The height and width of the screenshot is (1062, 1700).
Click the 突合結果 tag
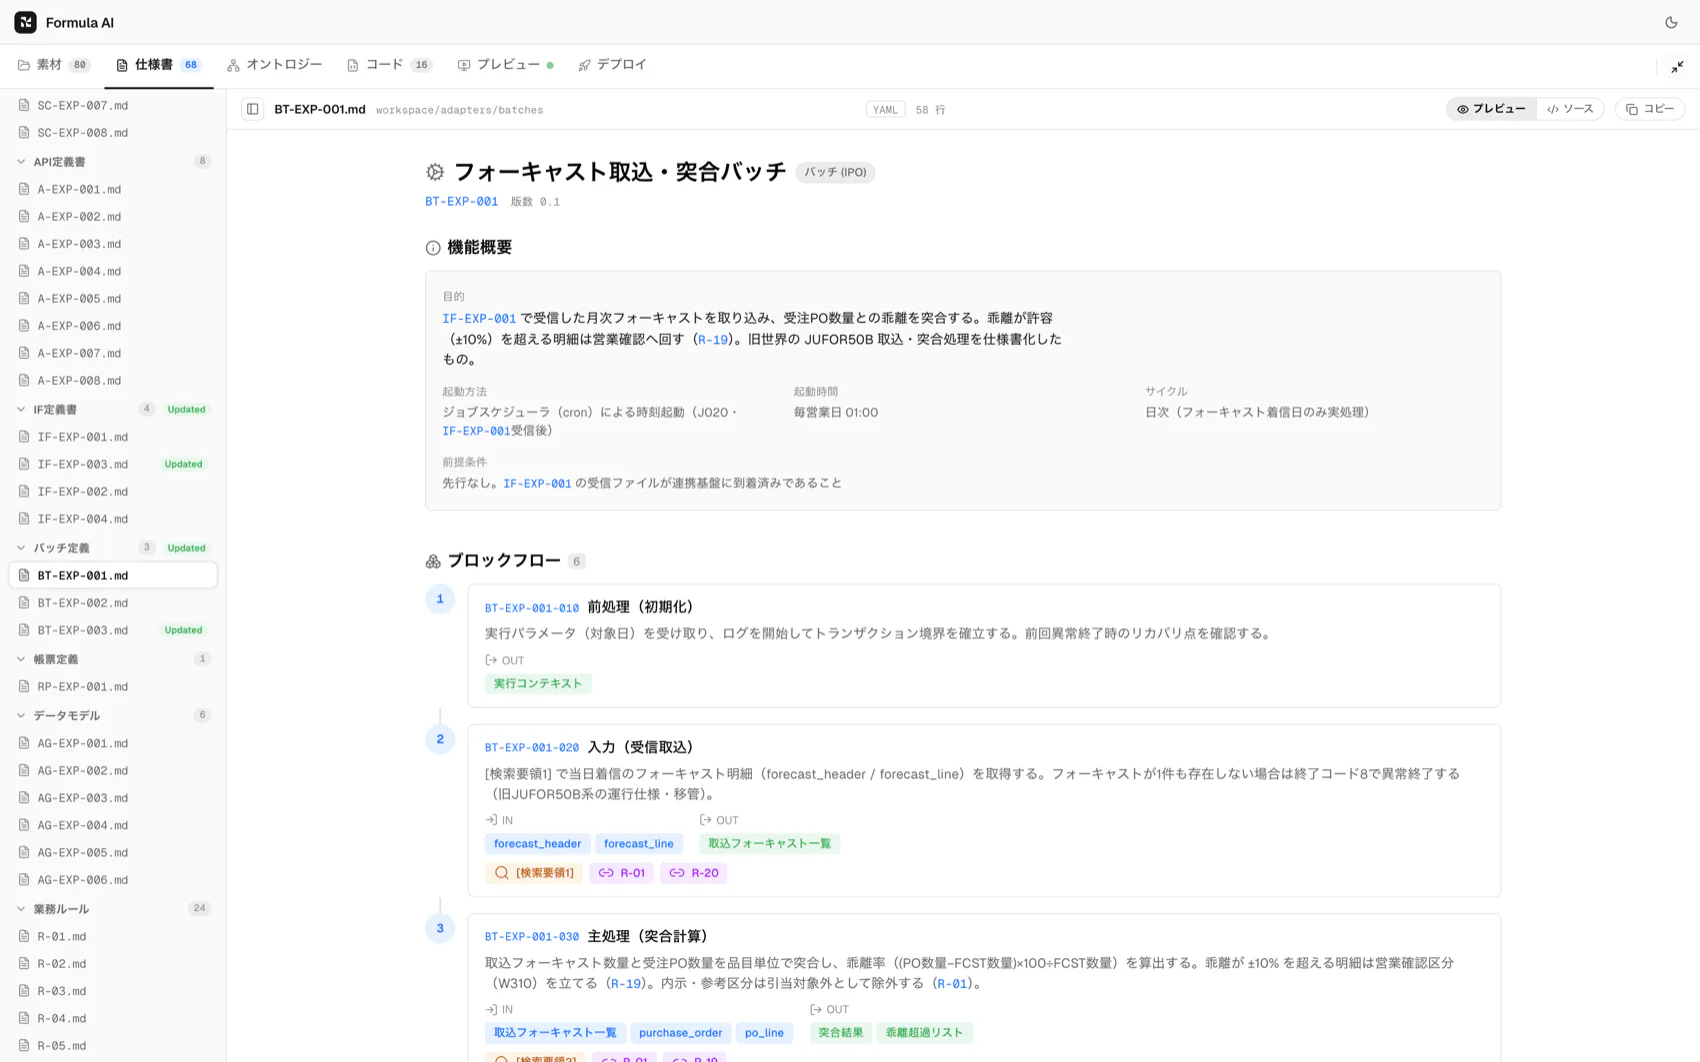[840, 1033]
